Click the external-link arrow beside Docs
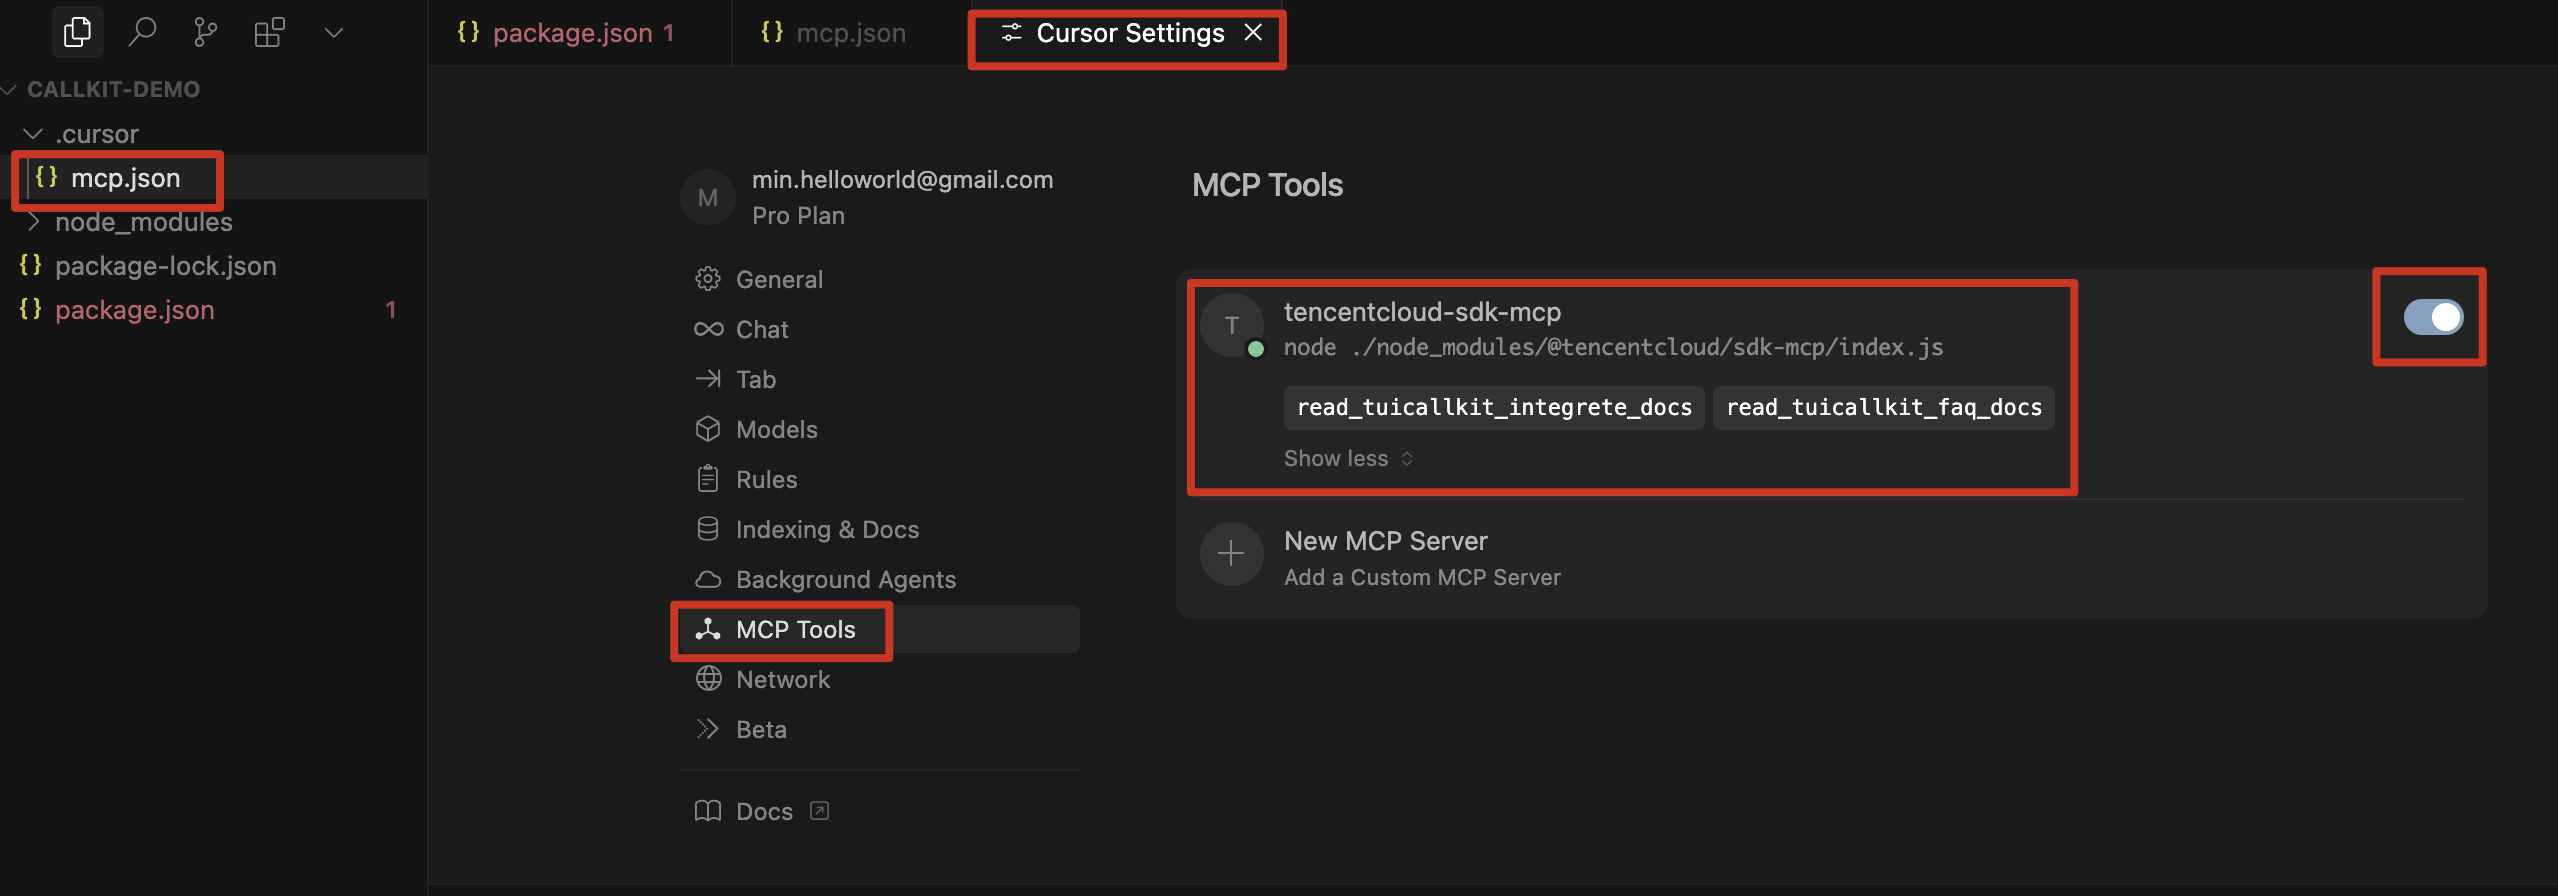Image resolution: width=2558 pixels, height=896 pixels. coord(819,810)
